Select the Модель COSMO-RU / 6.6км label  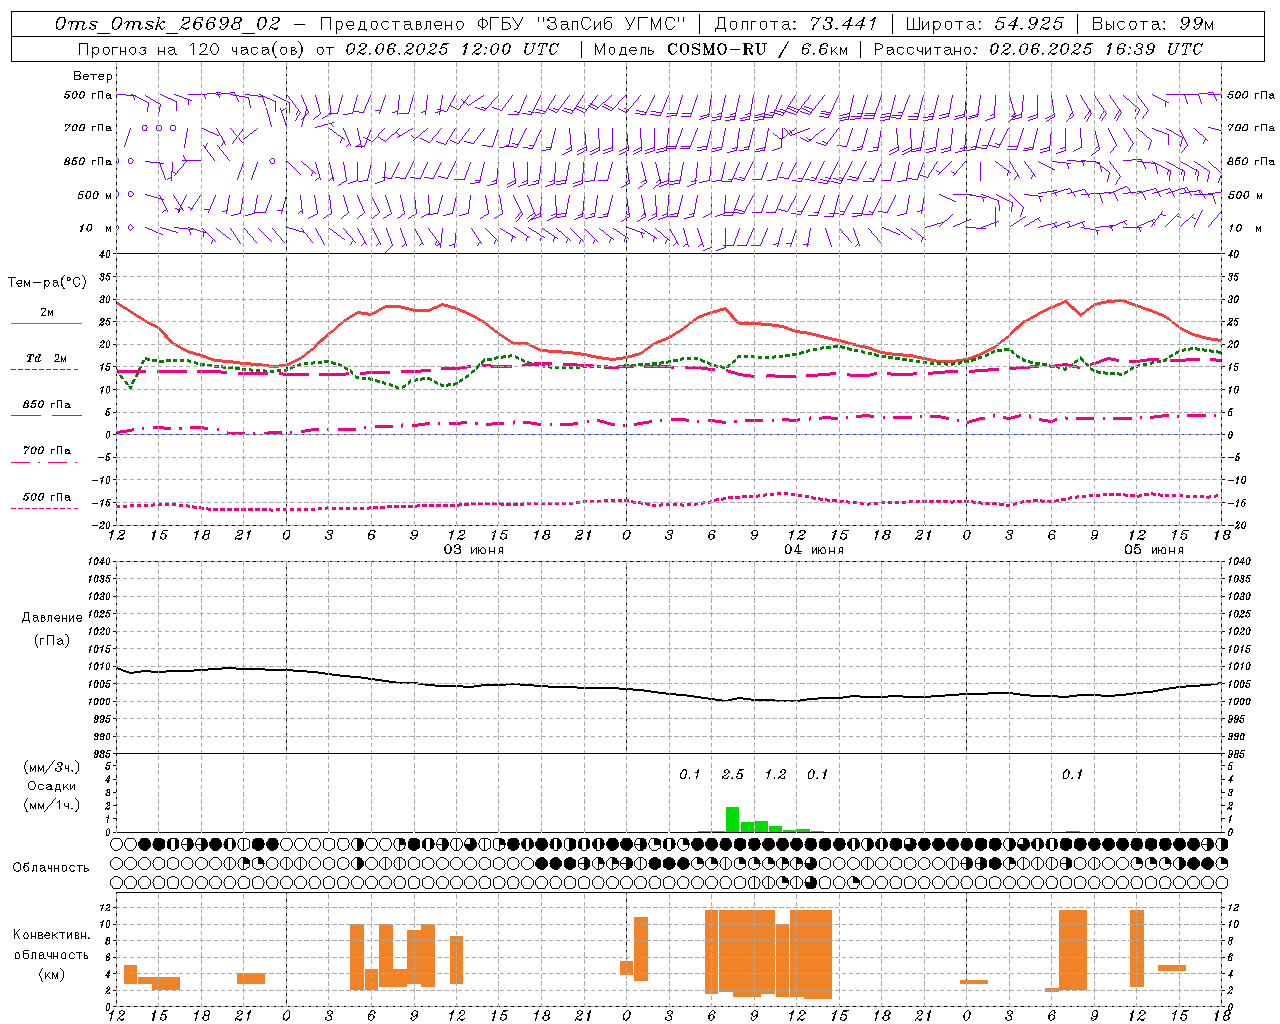(x=720, y=49)
